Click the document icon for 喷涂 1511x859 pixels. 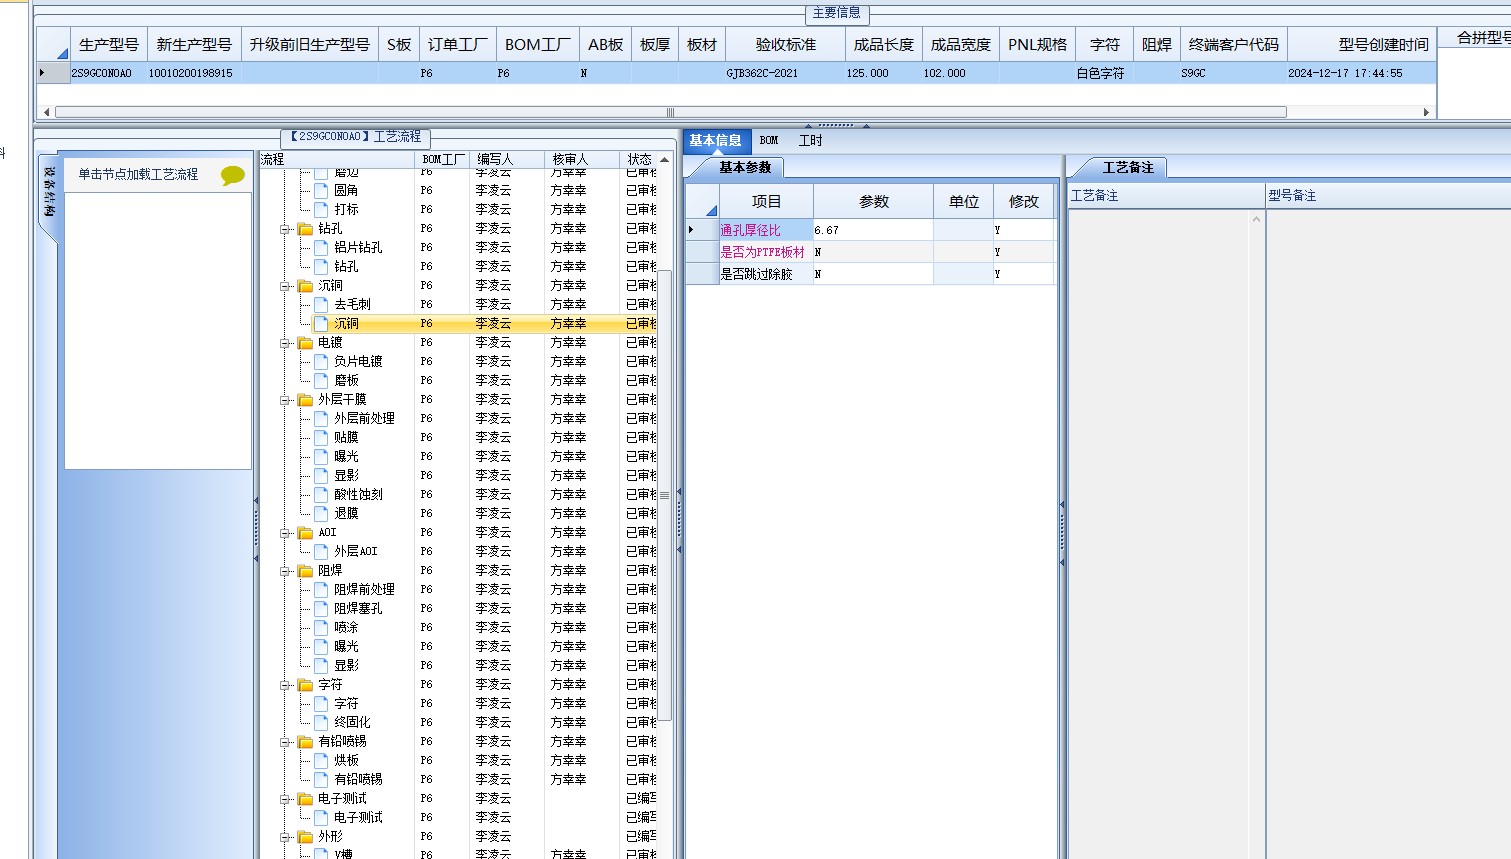[x=321, y=627]
